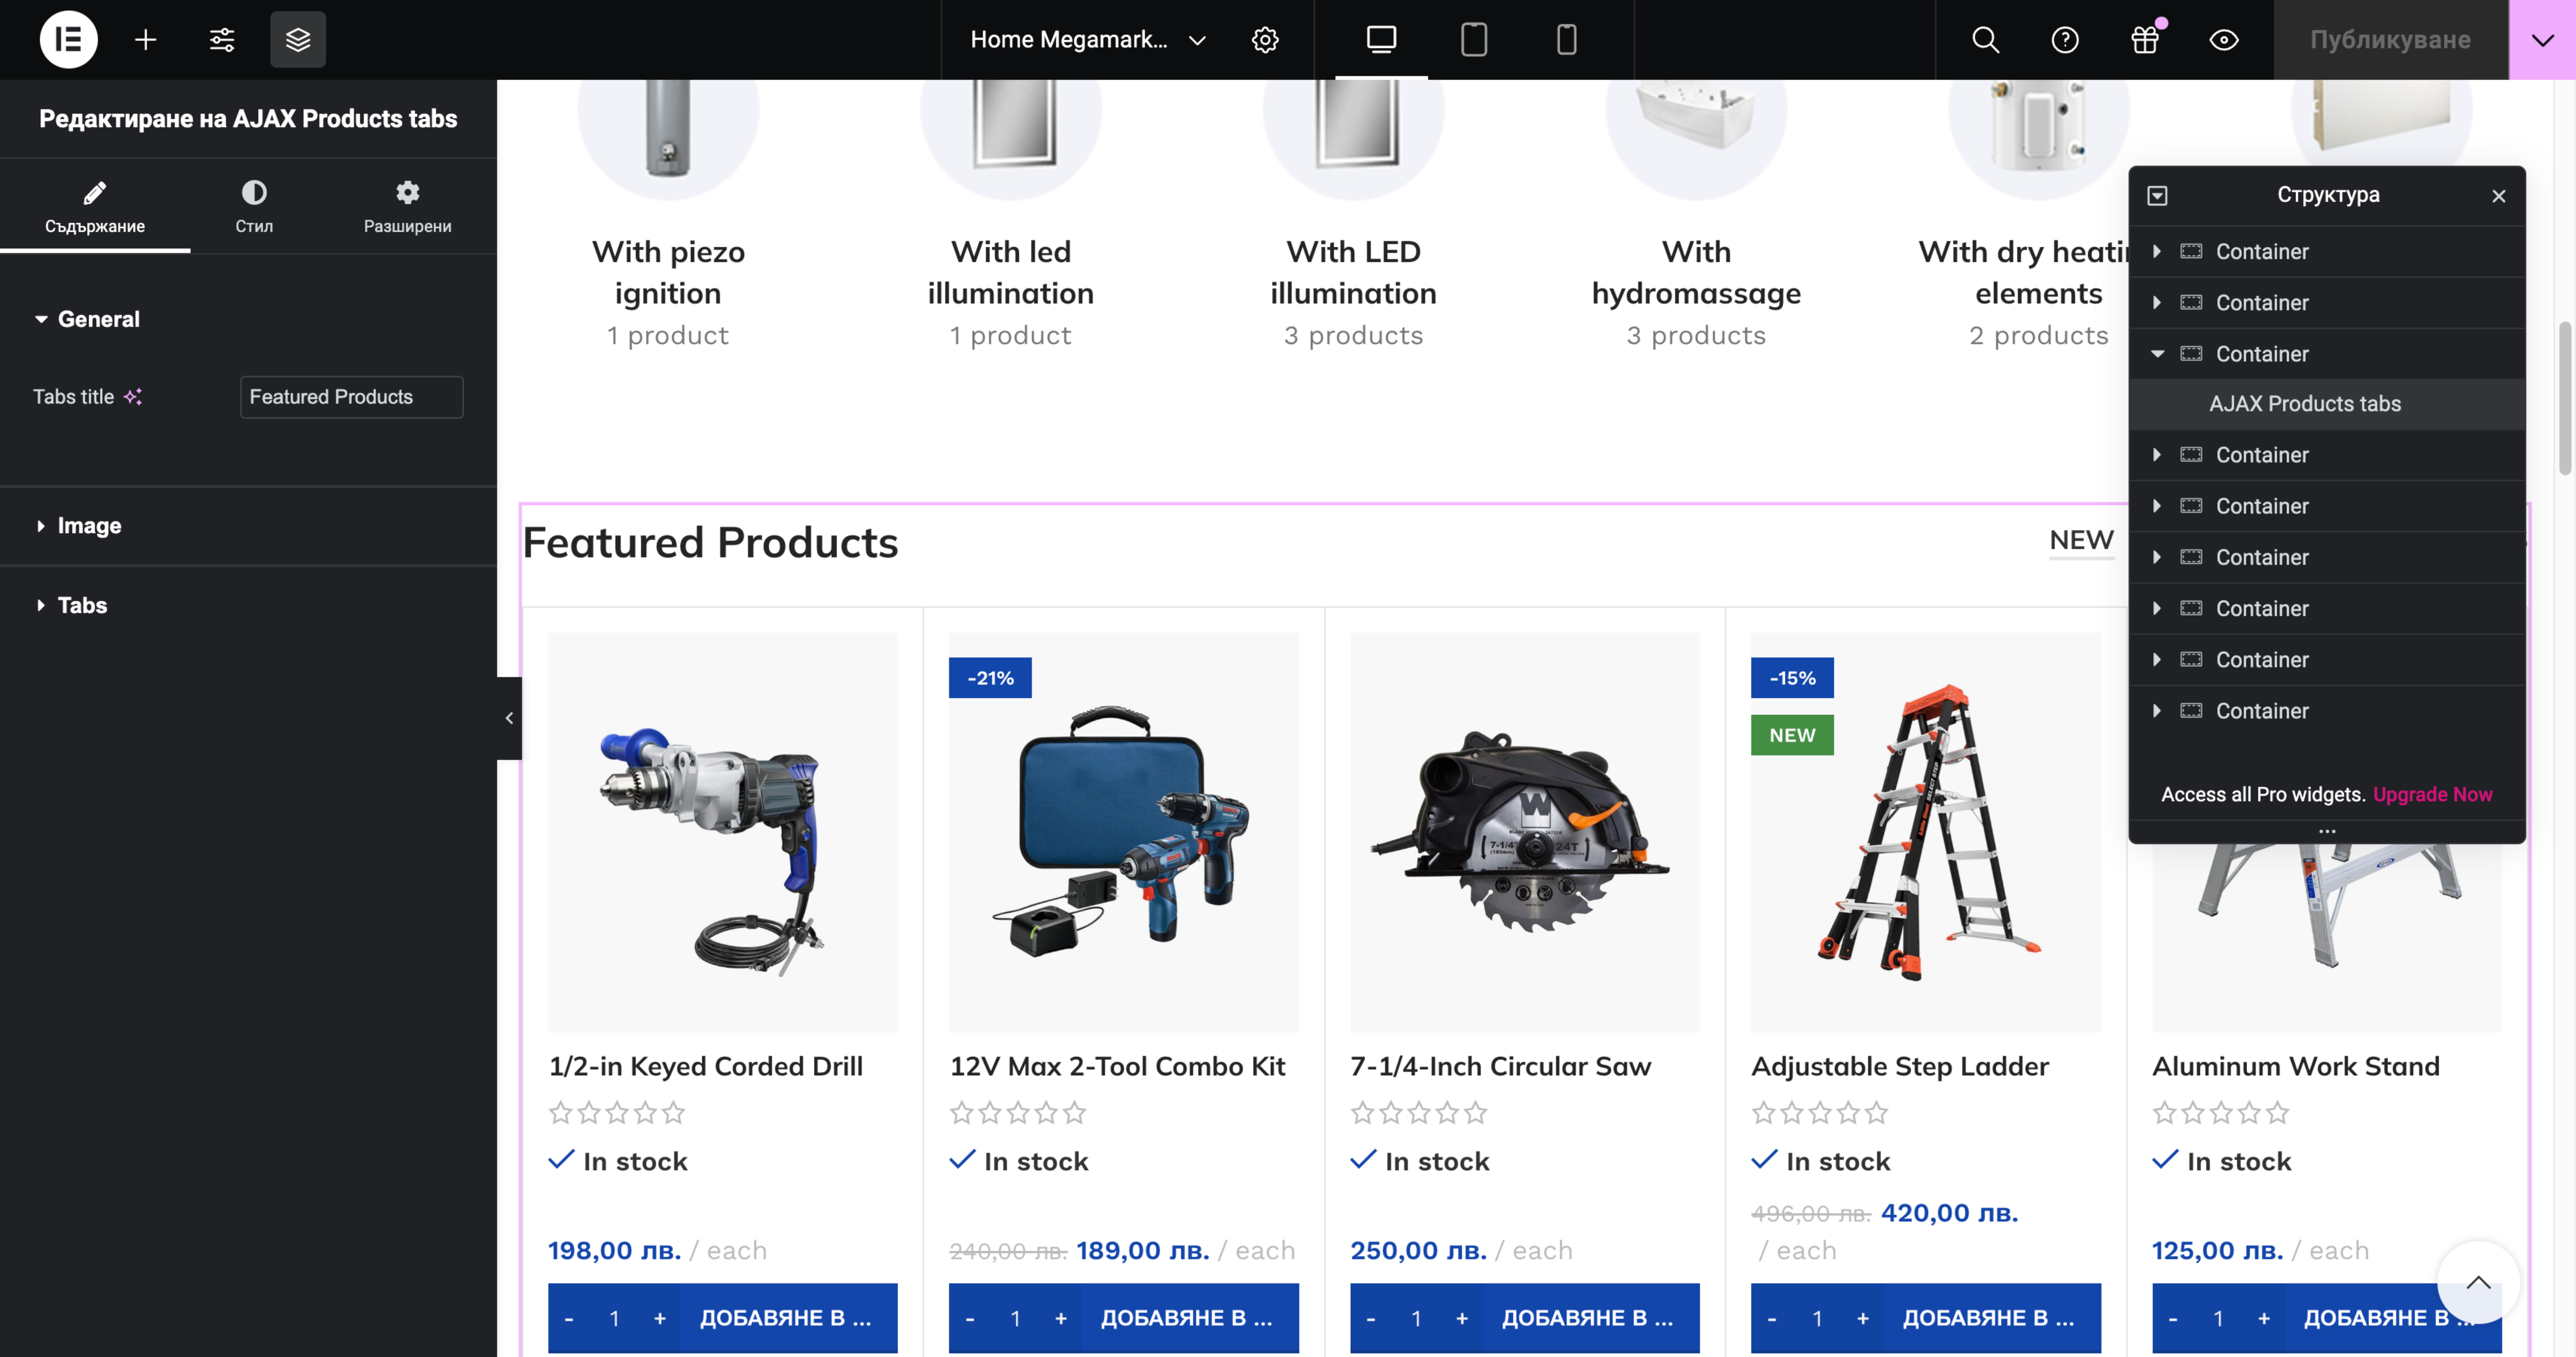Image resolution: width=2576 pixels, height=1357 pixels.
Task: Open What's New gift icon
Action: [2145, 40]
